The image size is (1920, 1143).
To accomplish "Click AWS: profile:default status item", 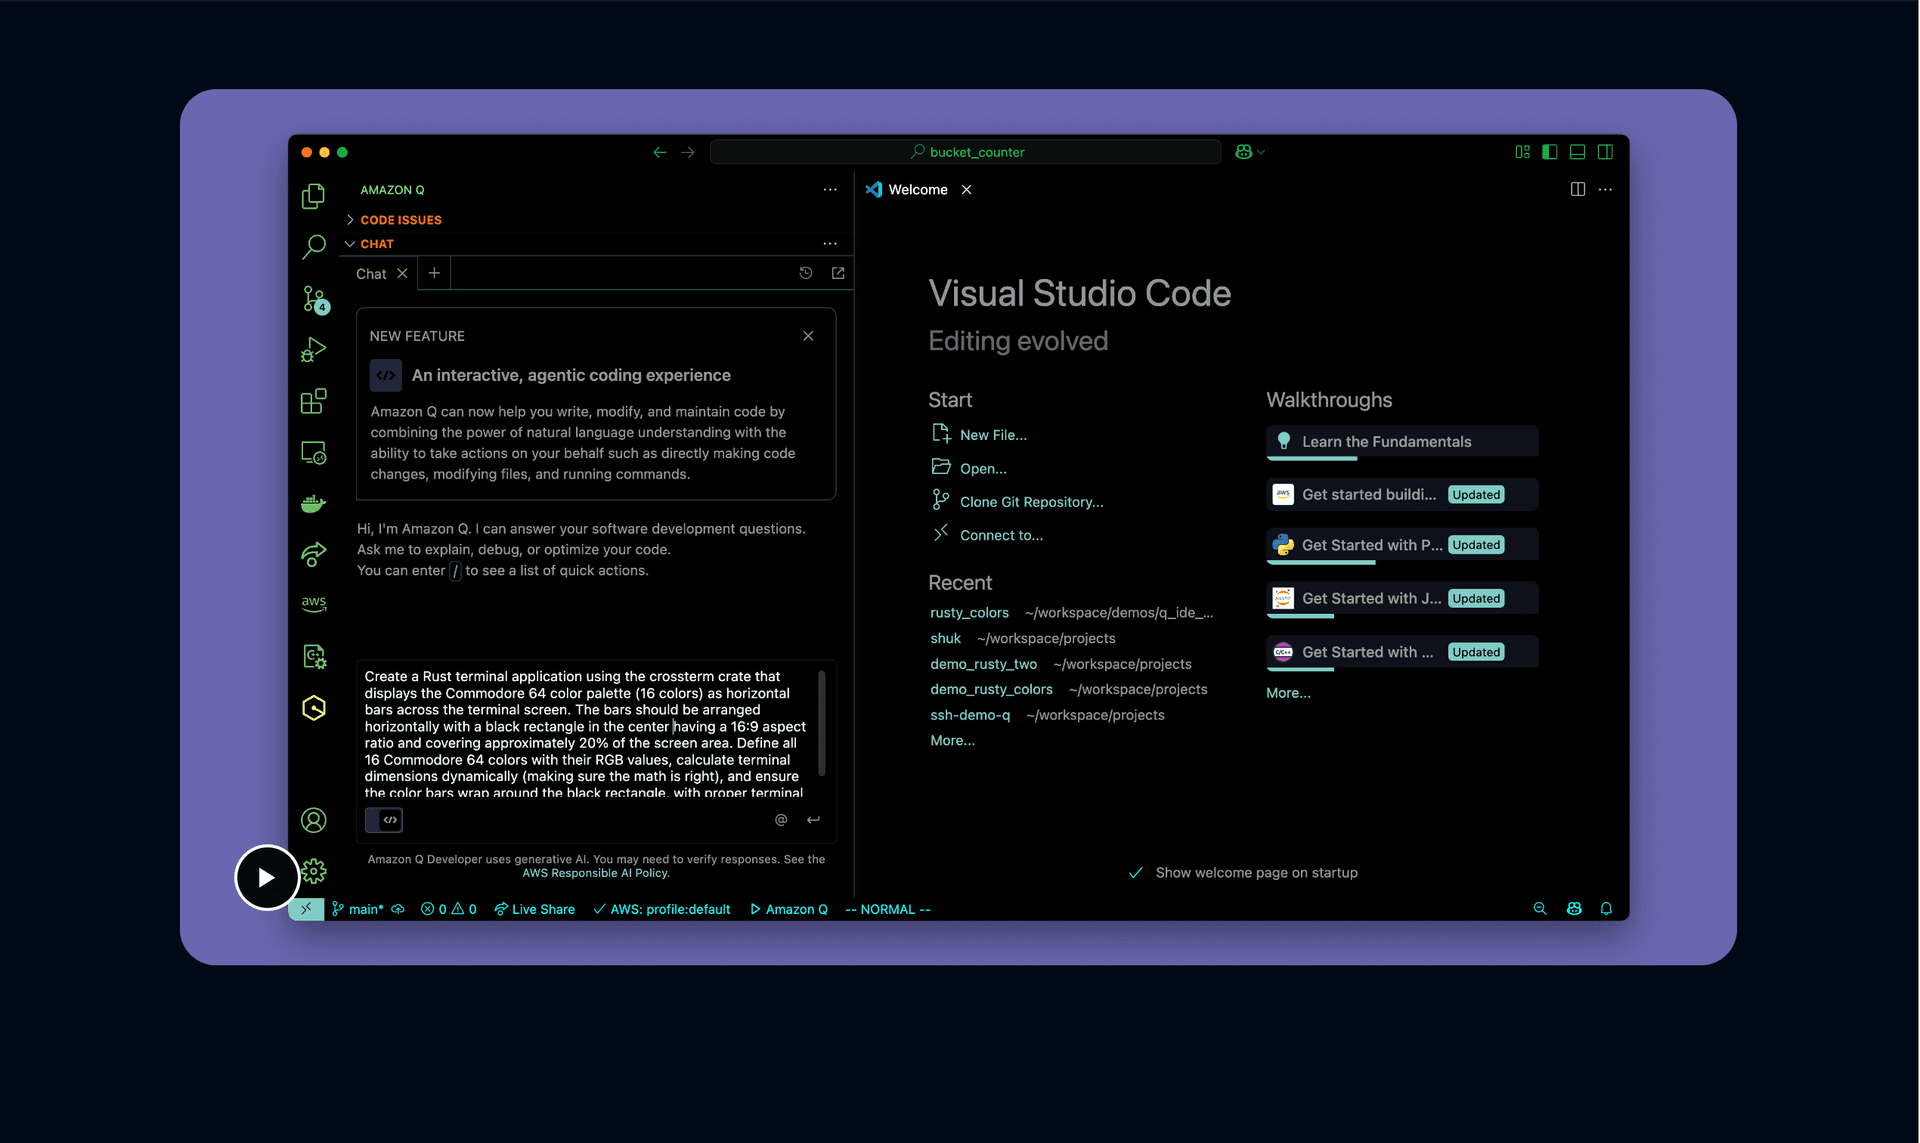I will pos(662,909).
